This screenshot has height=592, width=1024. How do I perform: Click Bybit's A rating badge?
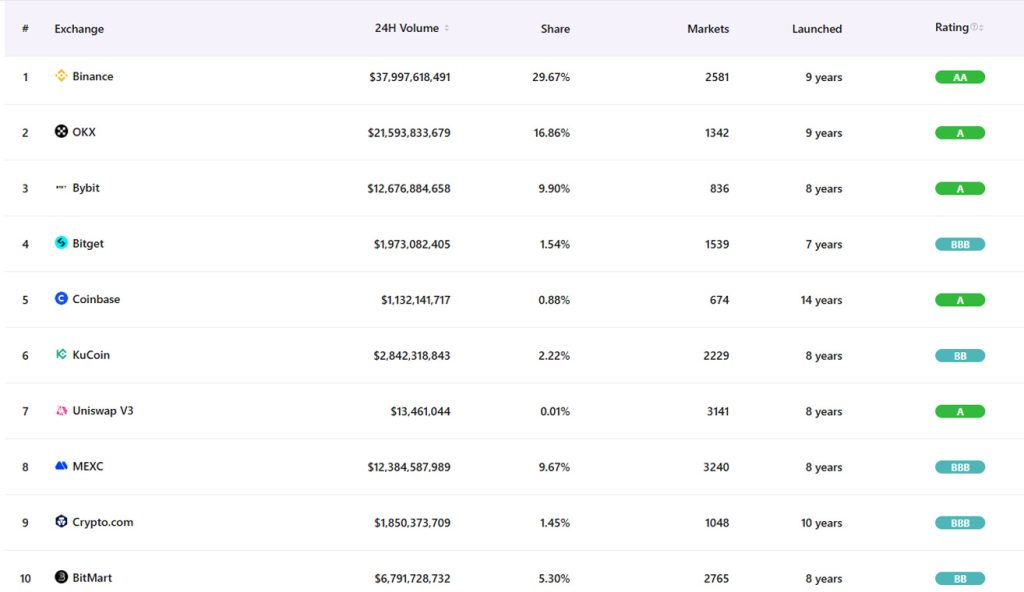click(x=959, y=188)
